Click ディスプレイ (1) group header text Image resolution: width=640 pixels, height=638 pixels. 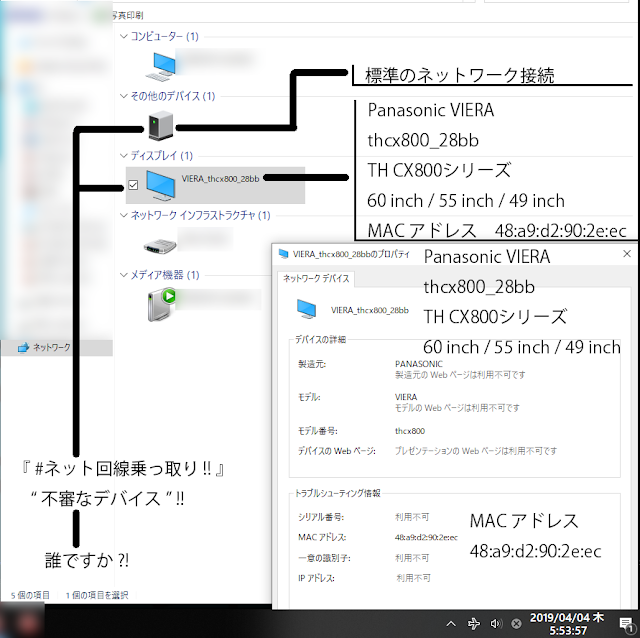[162, 156]
